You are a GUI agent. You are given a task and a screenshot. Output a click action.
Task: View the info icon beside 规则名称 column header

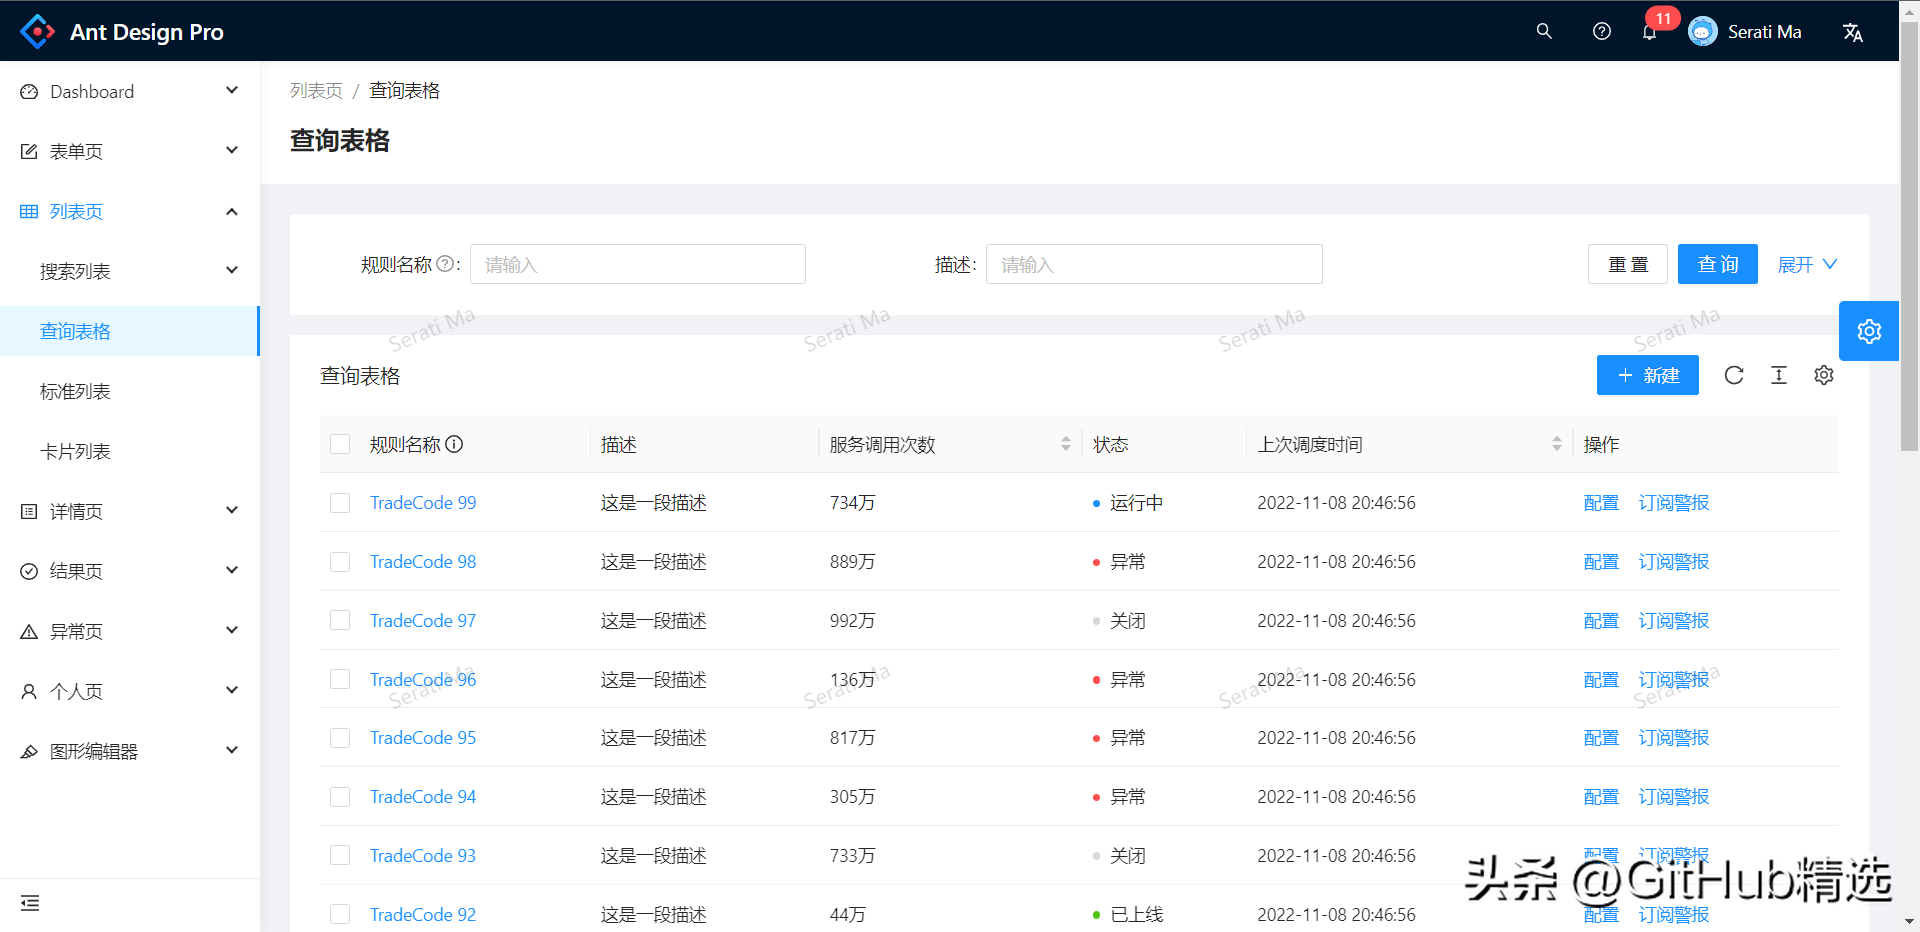pyautogui.click(x=455, y=444)
